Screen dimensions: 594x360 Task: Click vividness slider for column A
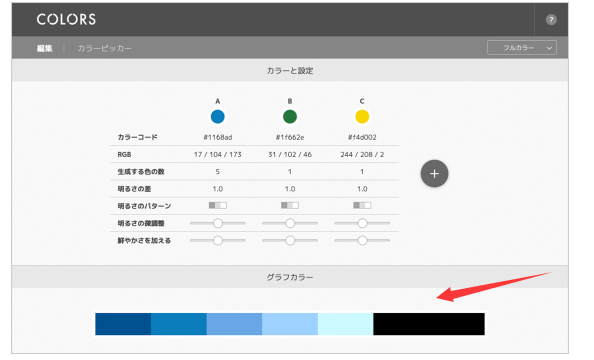coord(217,240)
